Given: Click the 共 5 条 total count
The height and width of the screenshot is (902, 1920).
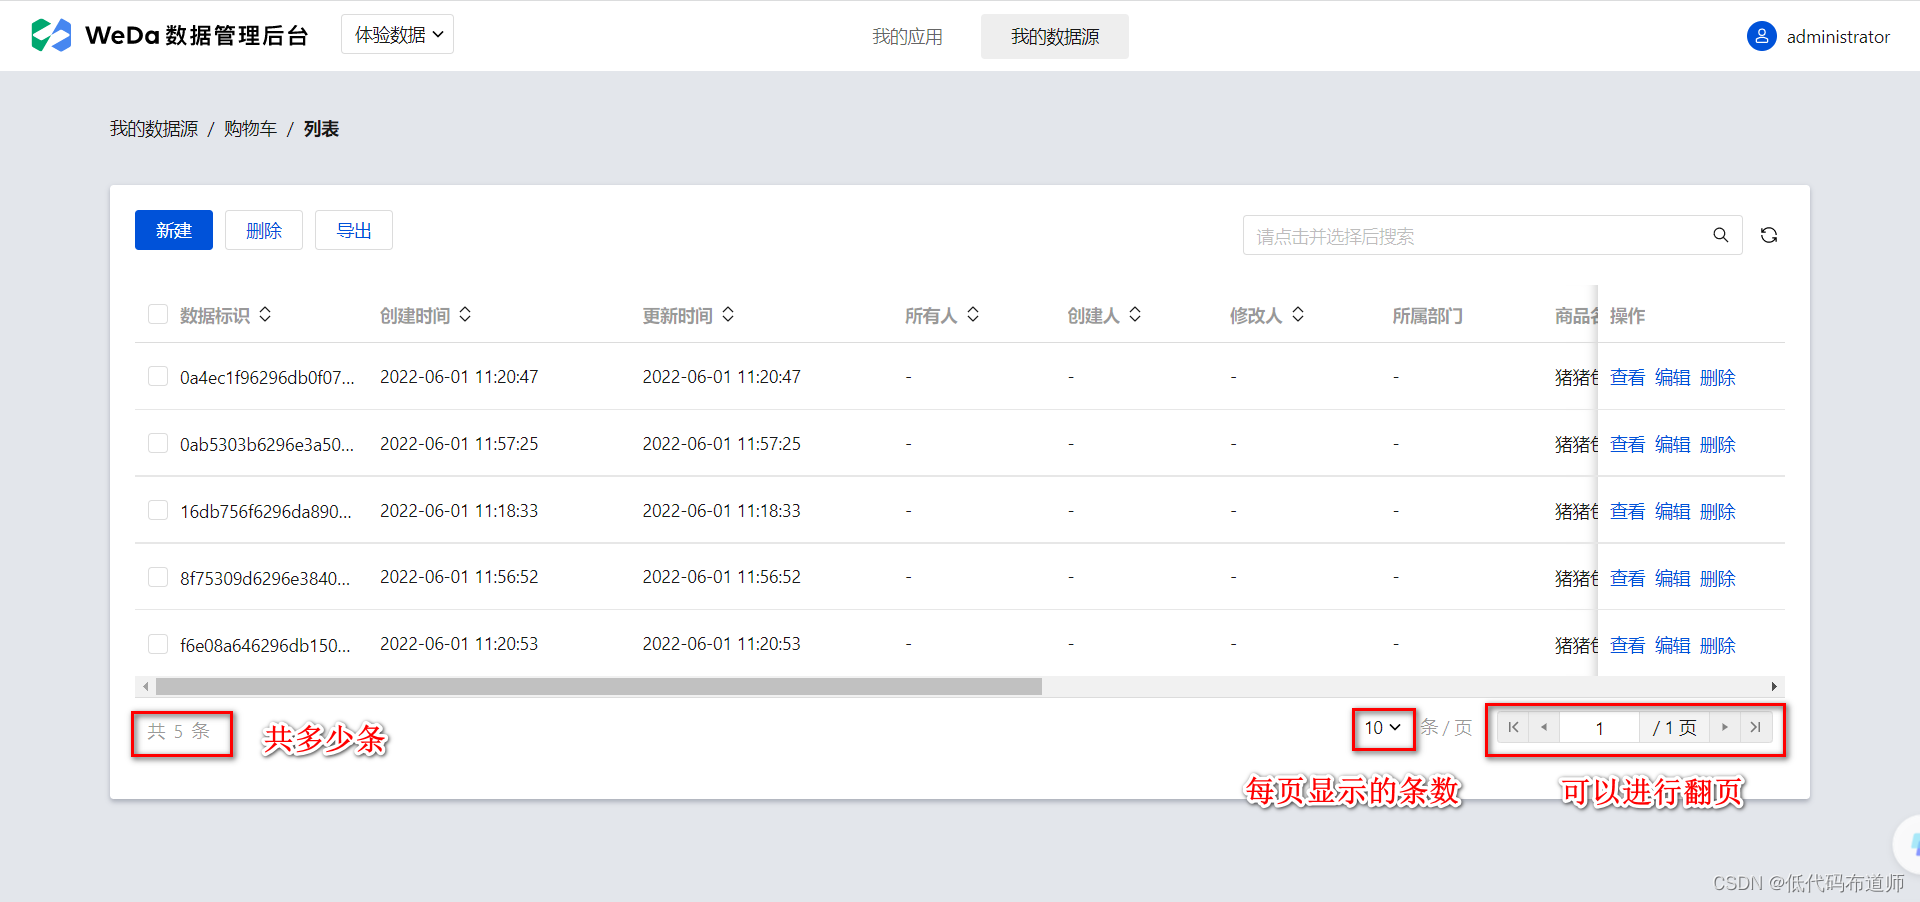Looking at the screenshot, I should (x=179, y=731).
